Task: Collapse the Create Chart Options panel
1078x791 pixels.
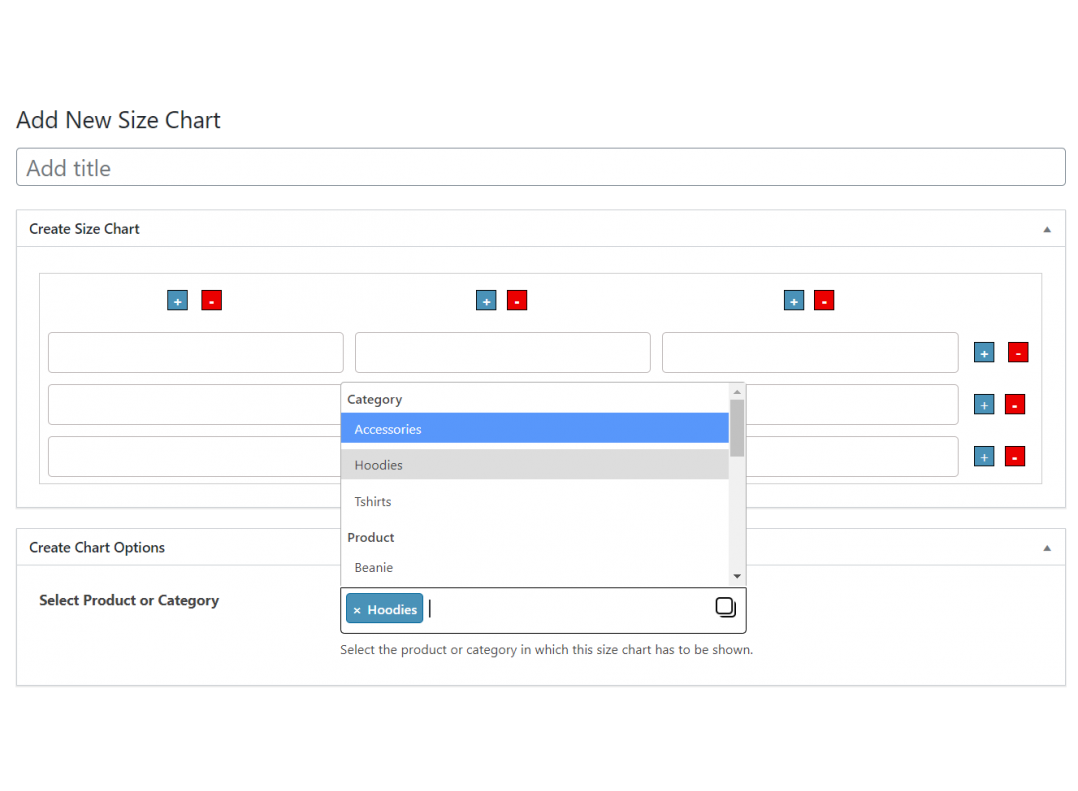Action: tap(1047, 548)
